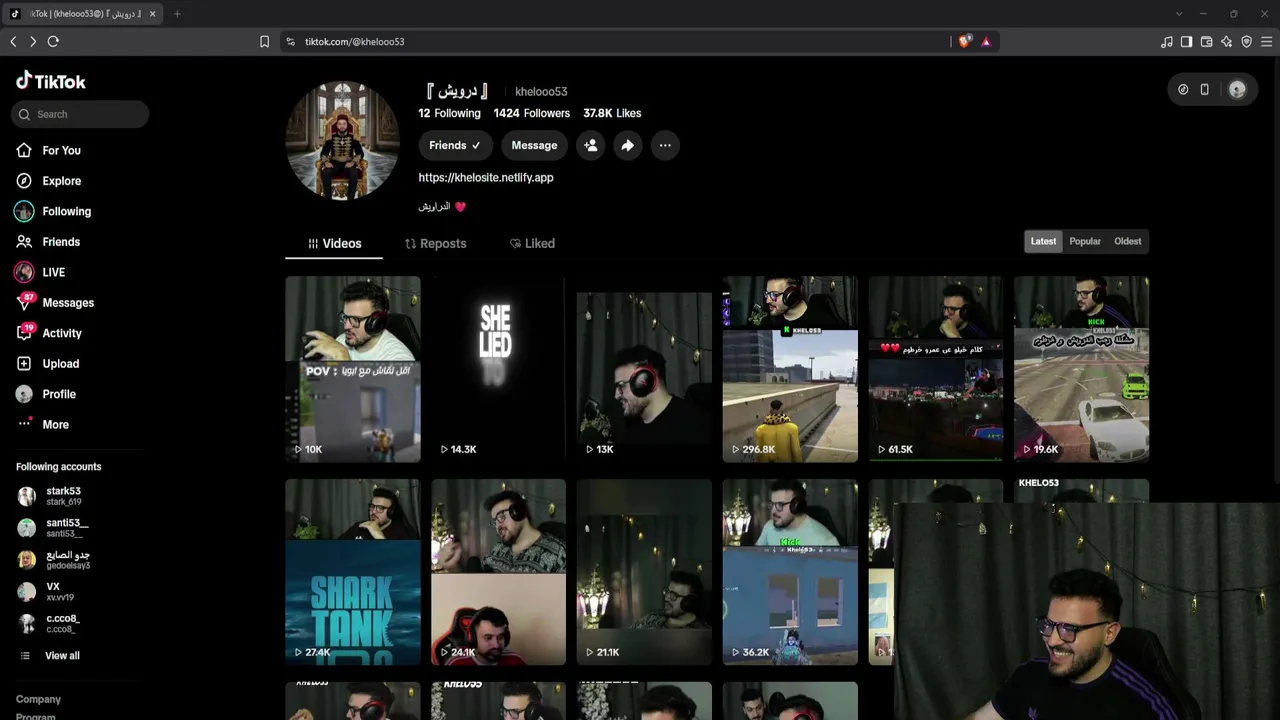
Task: Toggle the Friends follow status button
Action: point(455,145)
